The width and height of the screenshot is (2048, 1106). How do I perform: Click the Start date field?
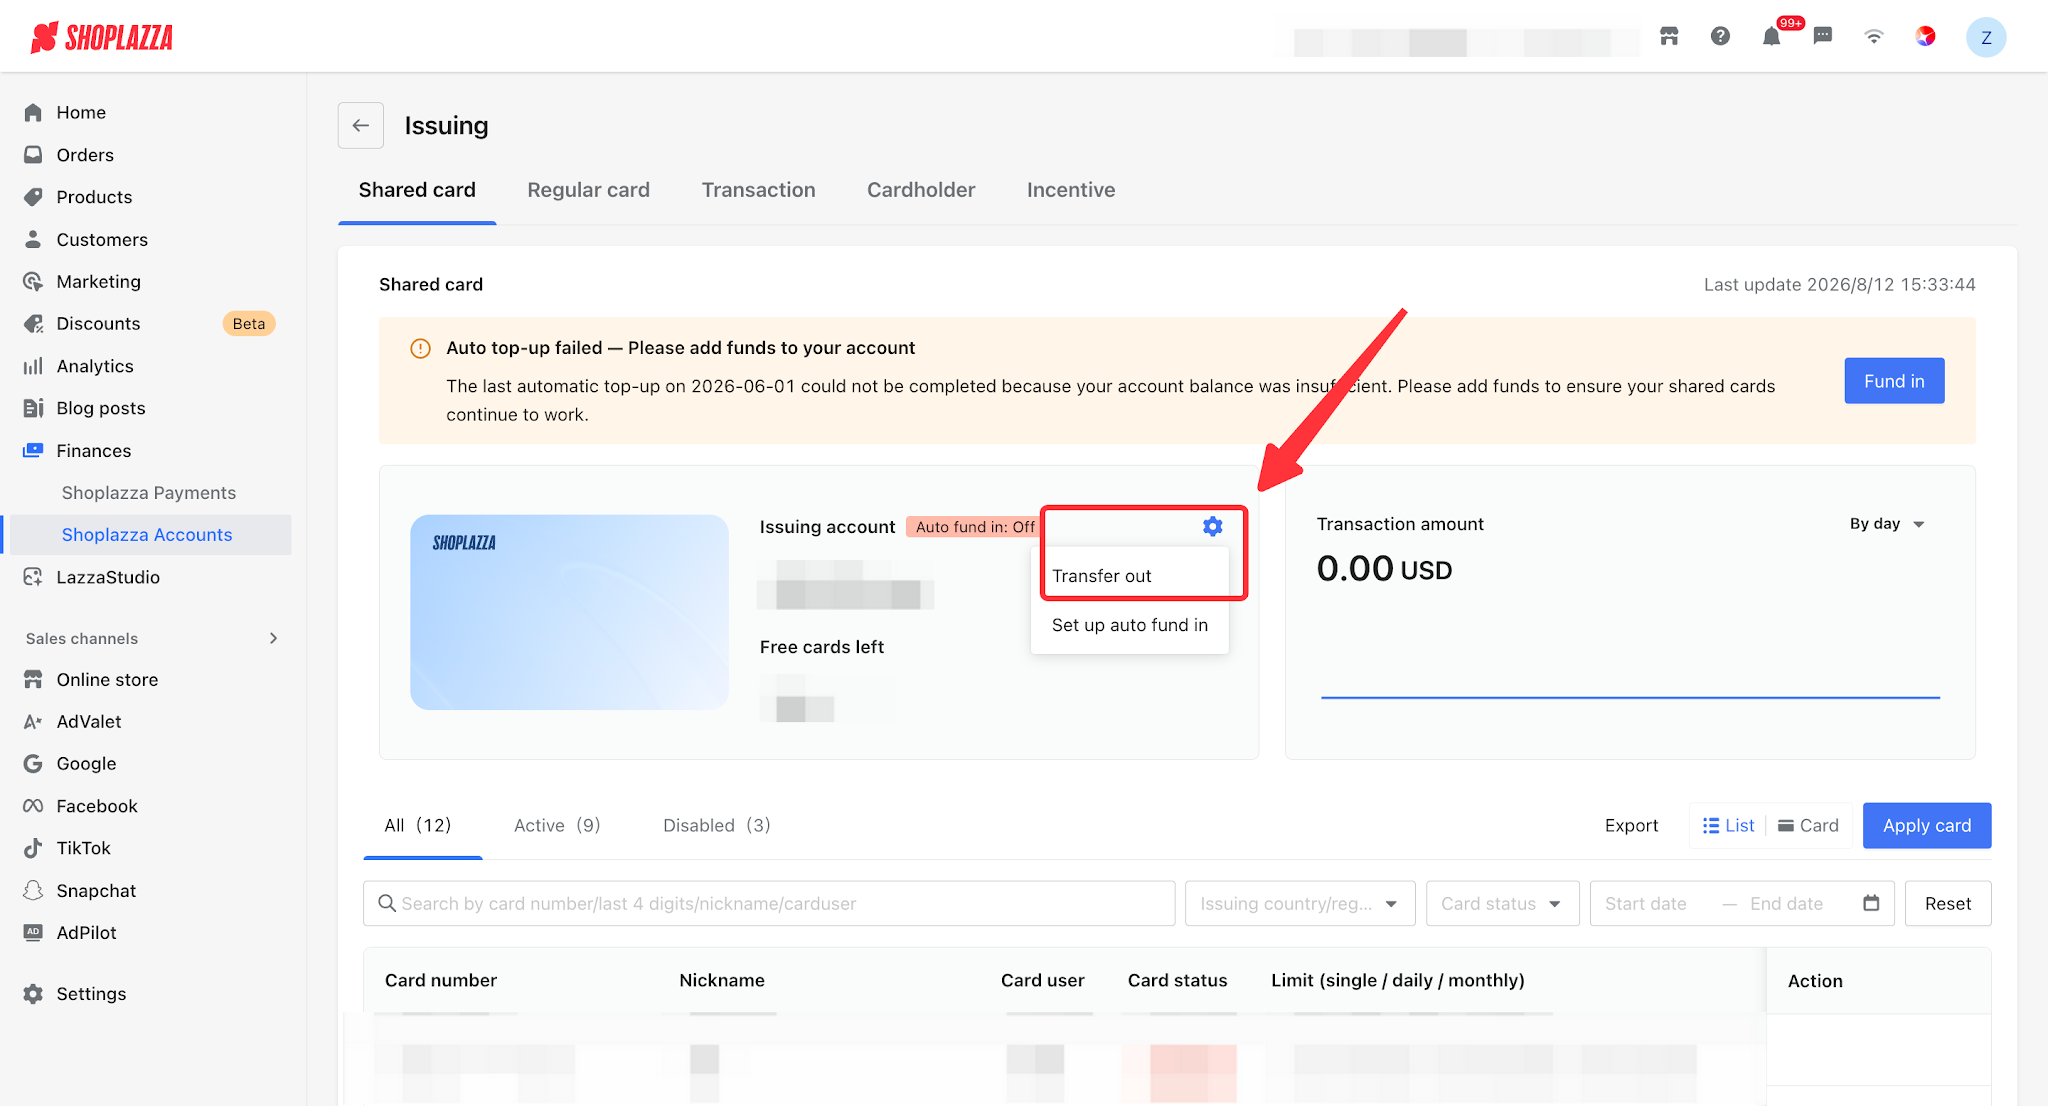(1646, 903)
